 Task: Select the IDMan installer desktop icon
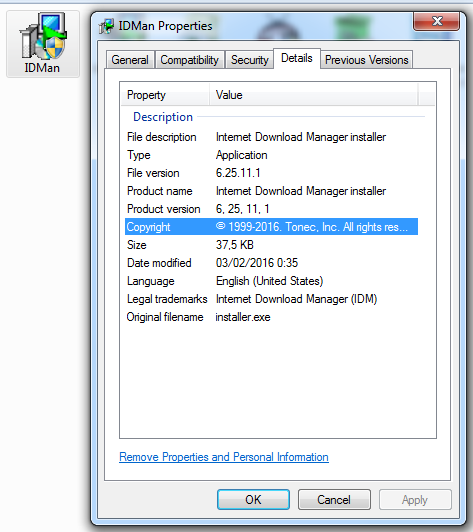coord(43,43)
